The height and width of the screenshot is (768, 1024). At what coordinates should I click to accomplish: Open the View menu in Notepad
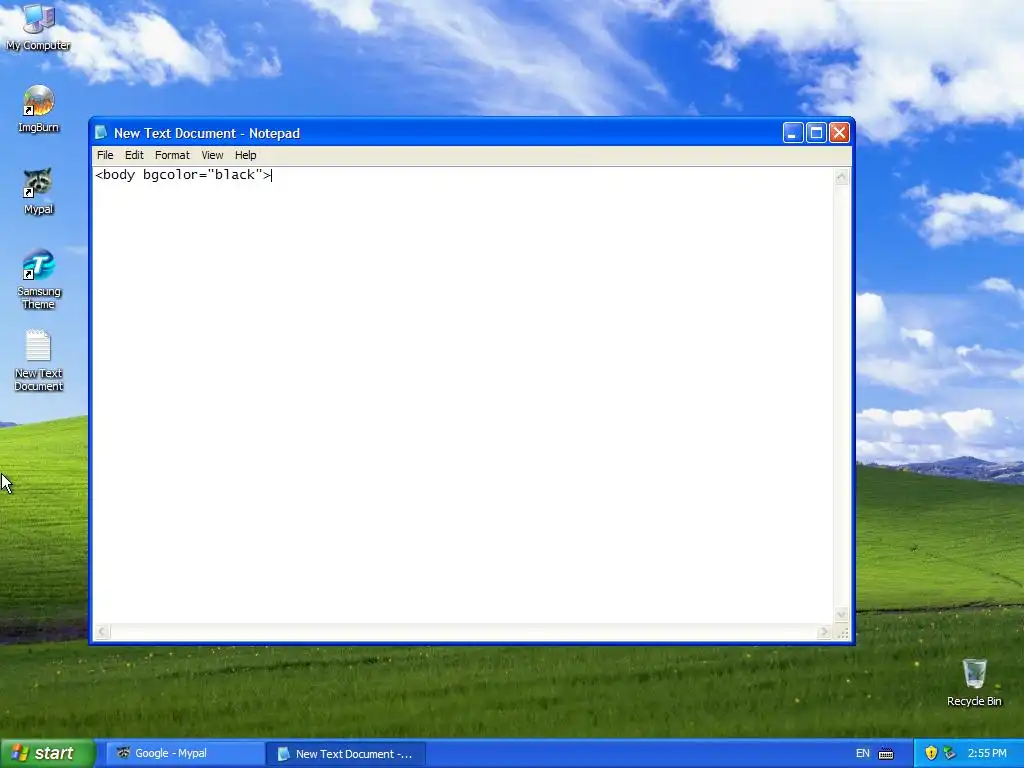click(212, 155)
